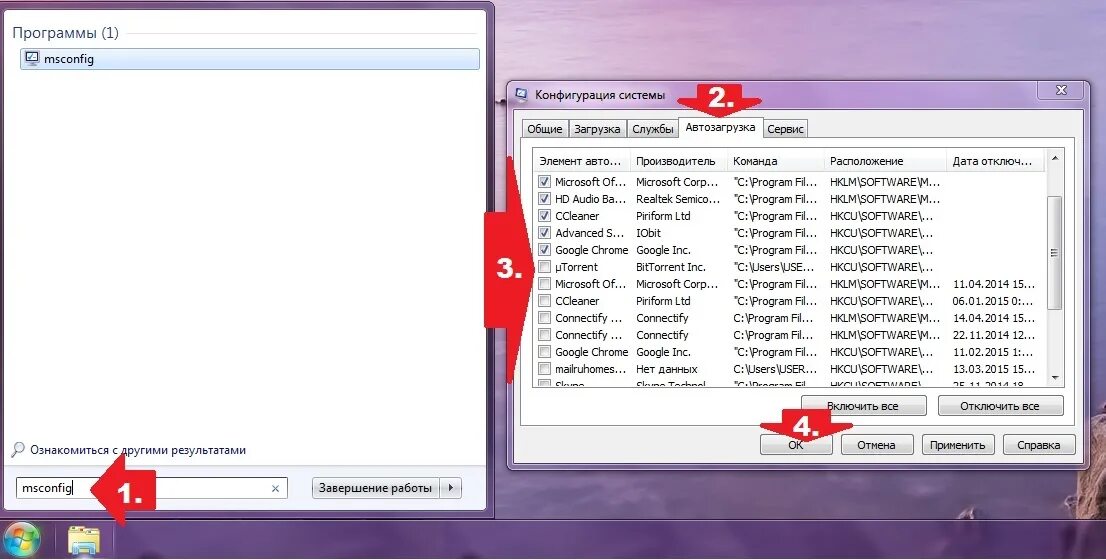1106x560 pixels.
Task: Confirm the dialog with OK
Action: [x=796, y=445]
